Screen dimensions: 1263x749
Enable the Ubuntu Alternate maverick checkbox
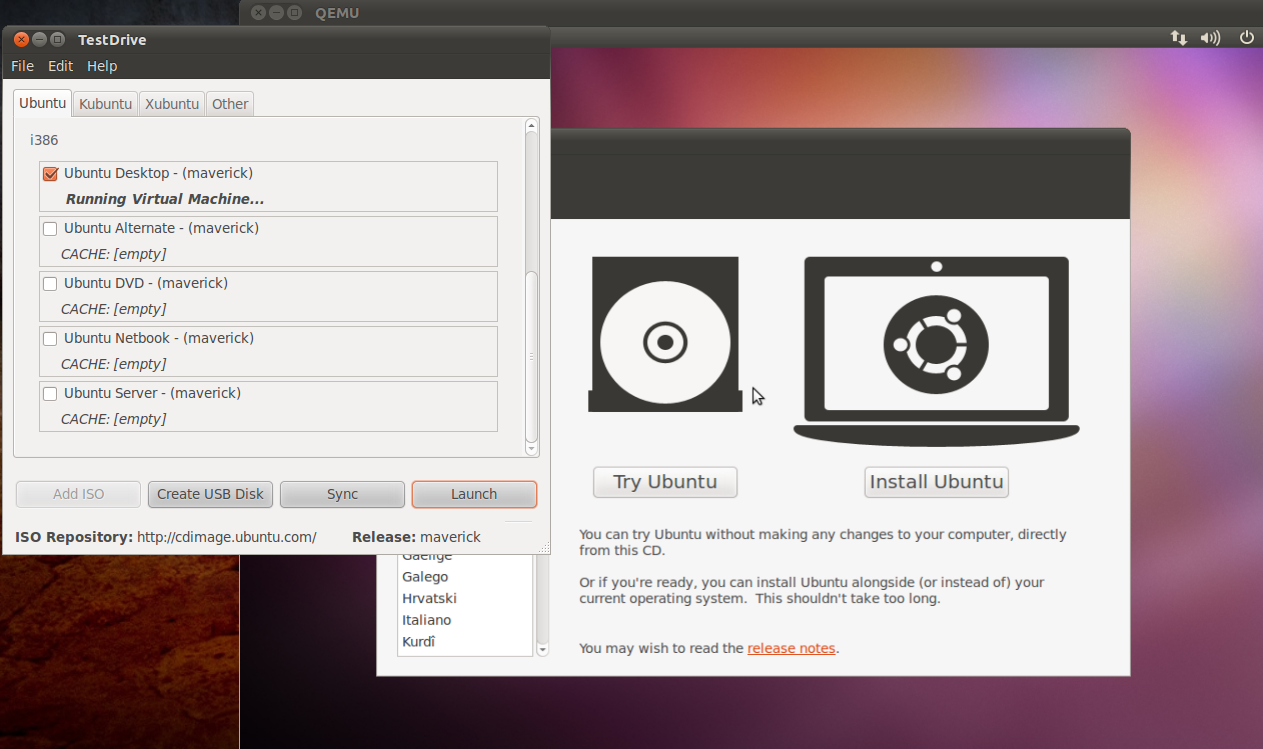pyautogui.click(x=50, y=229)
